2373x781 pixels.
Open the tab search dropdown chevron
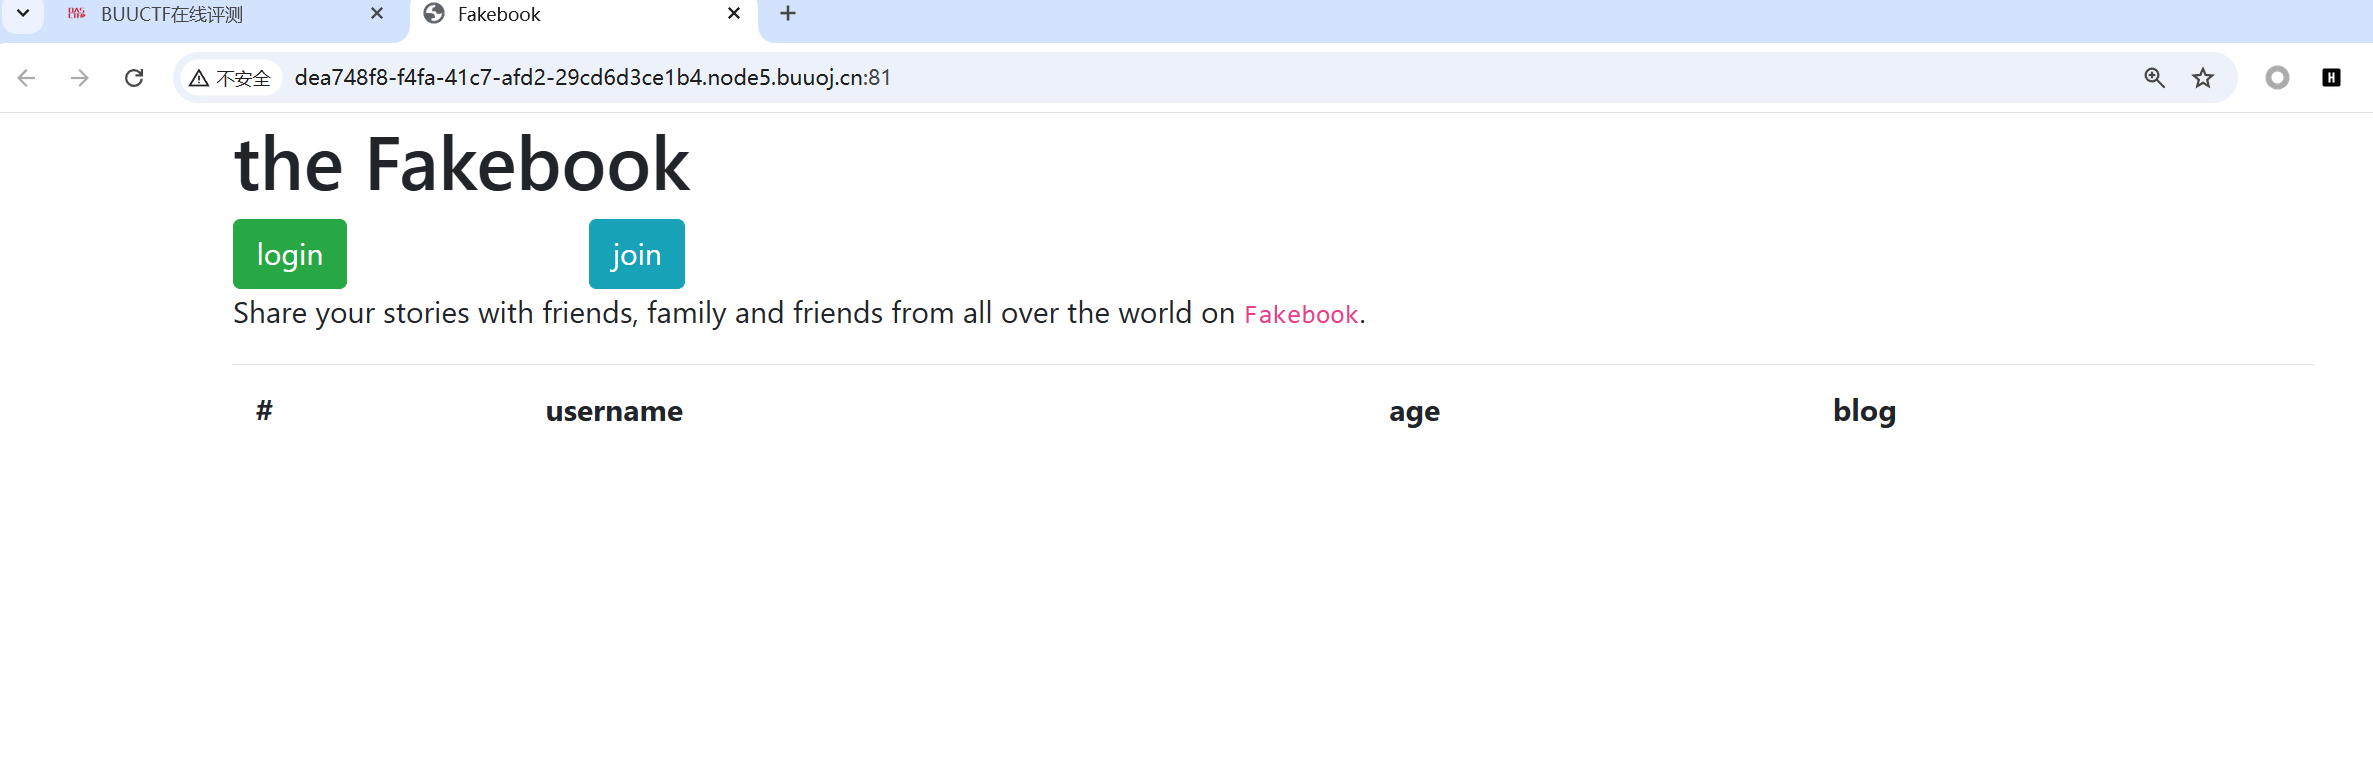coord(23,14)
